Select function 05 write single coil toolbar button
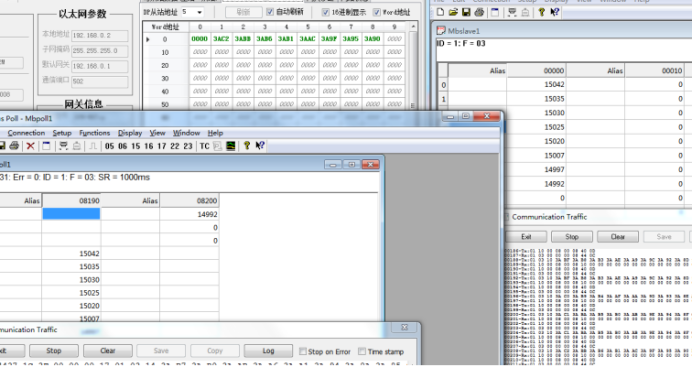Screen dimensions: 692x367 (x=109, y=146)
